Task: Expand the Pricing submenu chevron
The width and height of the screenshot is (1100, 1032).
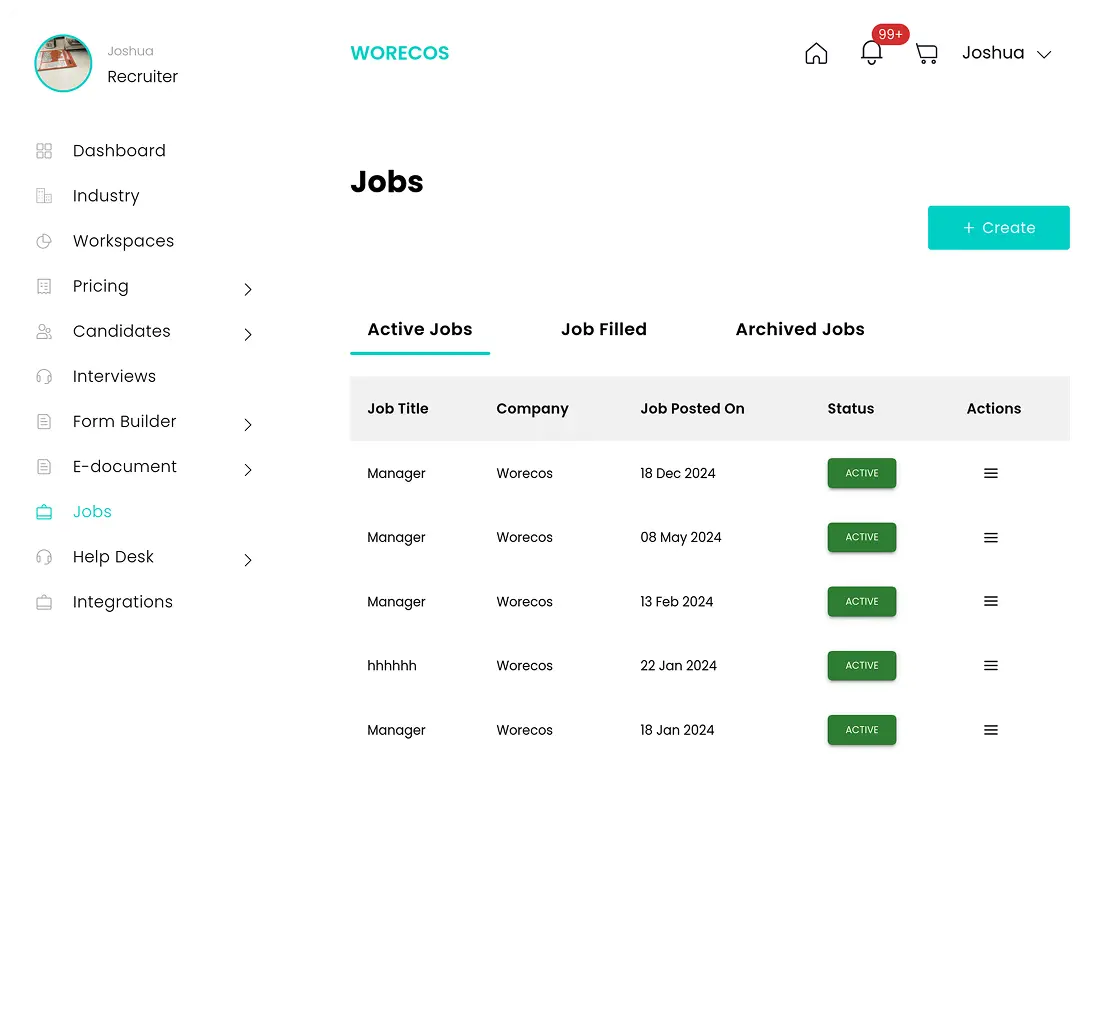Action: 248,289
